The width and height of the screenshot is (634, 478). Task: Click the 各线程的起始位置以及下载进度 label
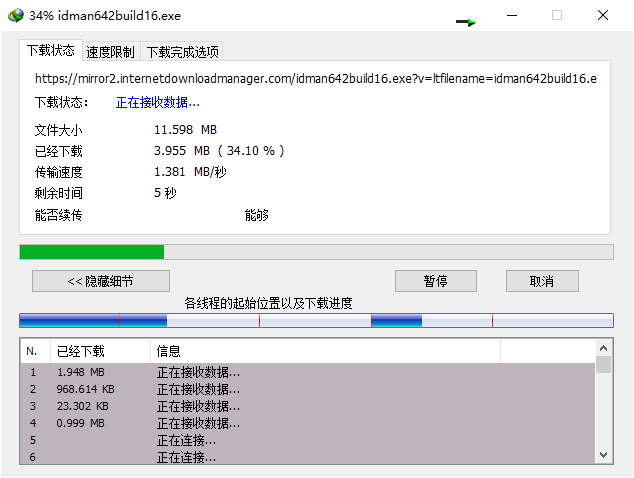coord(268,303)
